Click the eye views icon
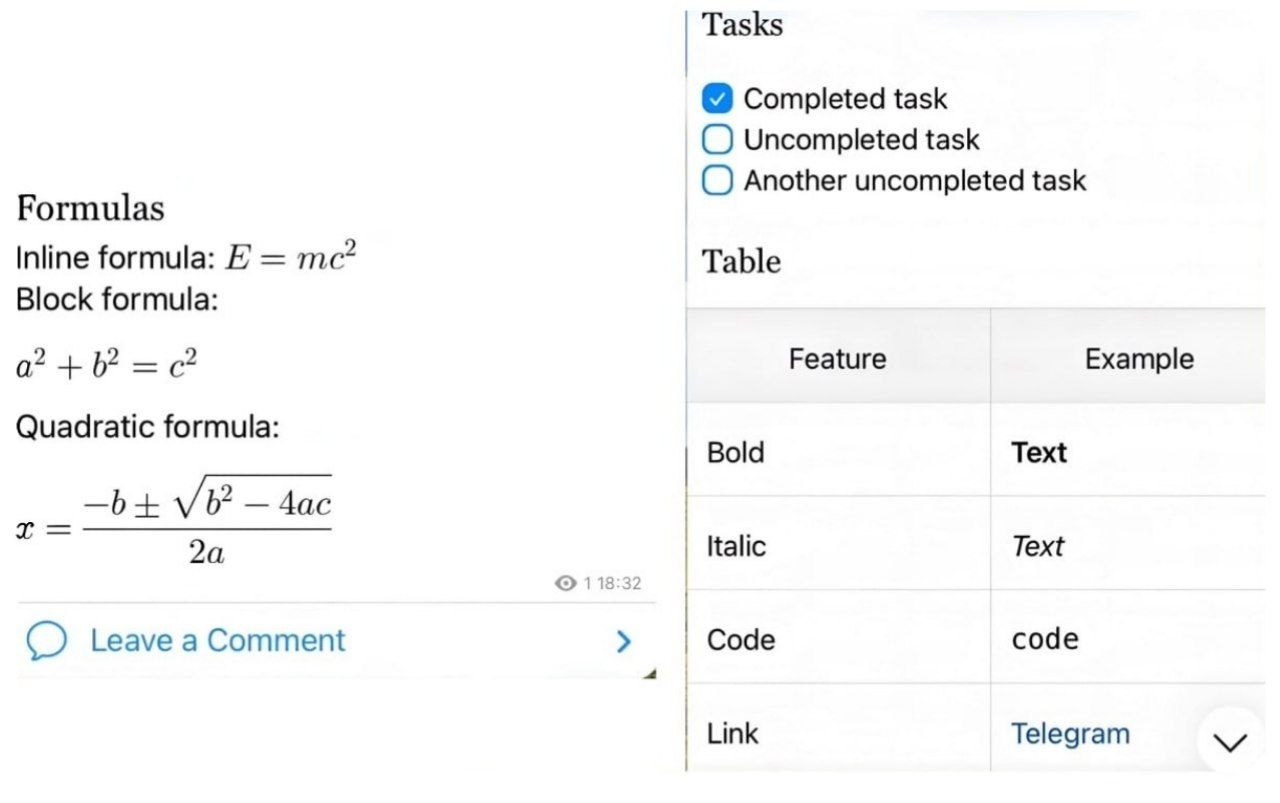The image size is (1280, 803). [x=566, y=583]
